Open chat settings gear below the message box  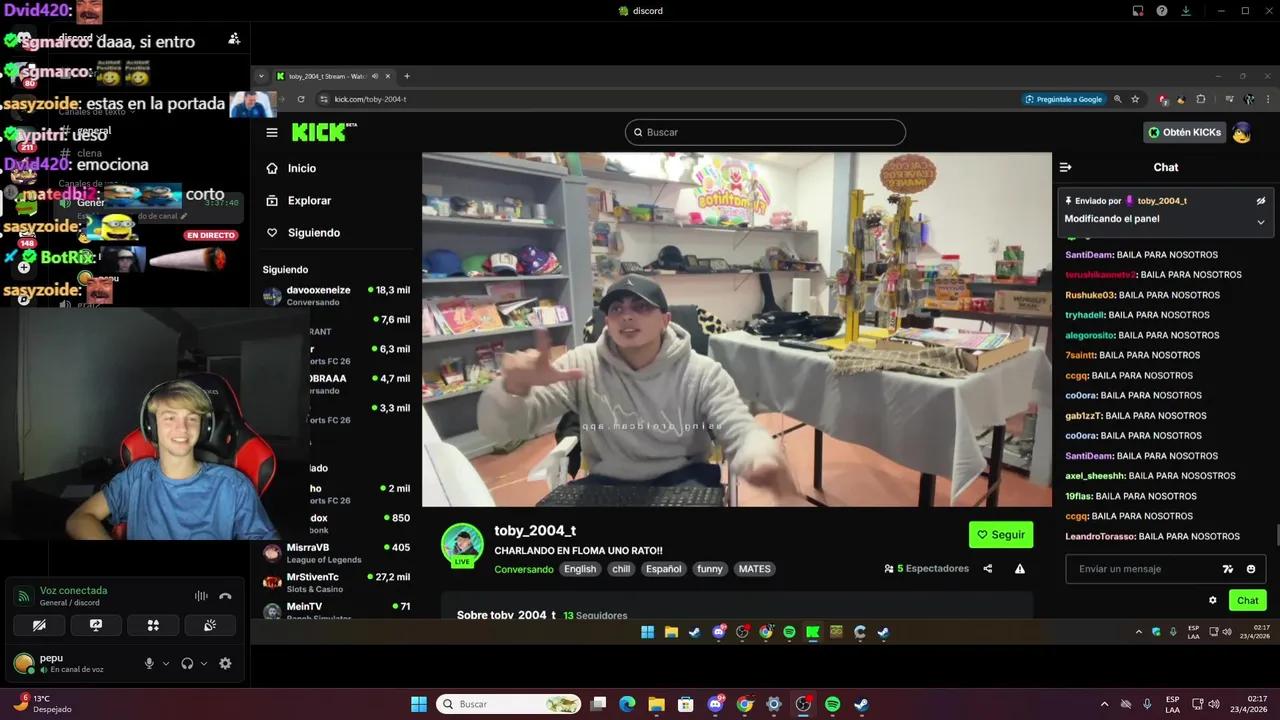pyautogui.click(x=1214, y=600)
